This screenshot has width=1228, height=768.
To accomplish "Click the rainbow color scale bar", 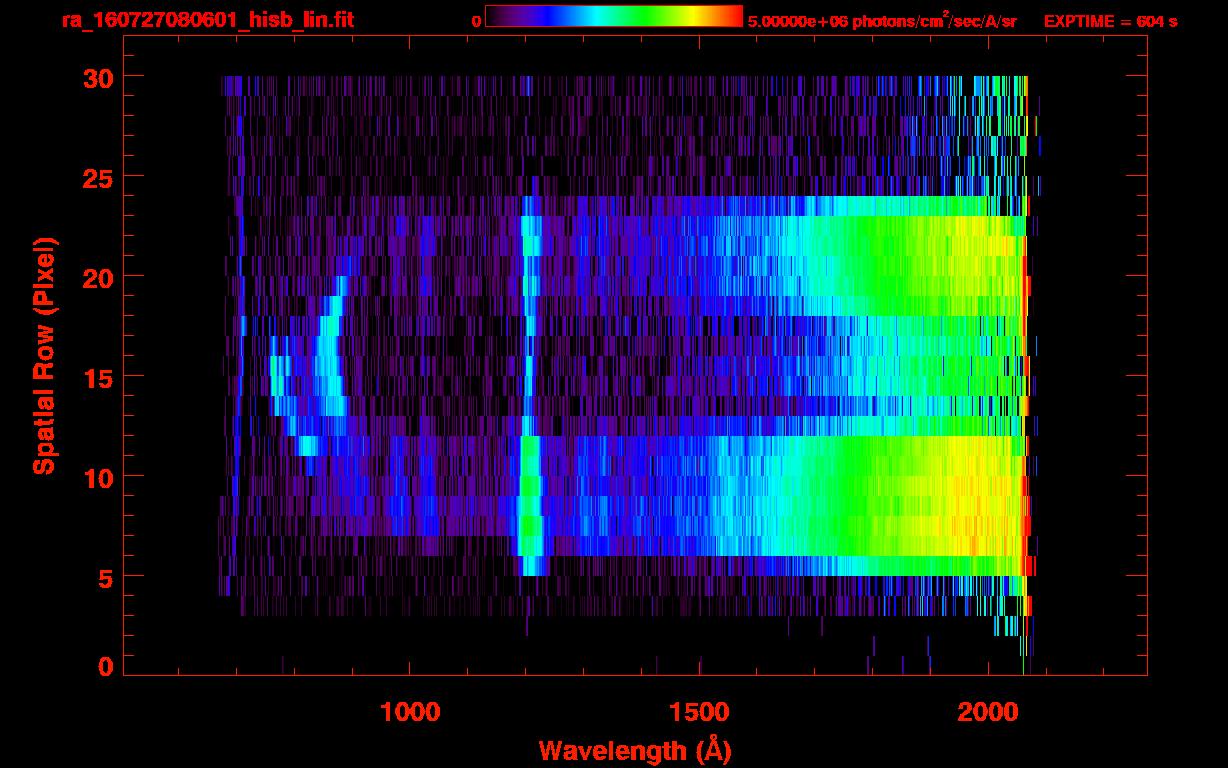I will pyautogui.click(x=613, y=16).
